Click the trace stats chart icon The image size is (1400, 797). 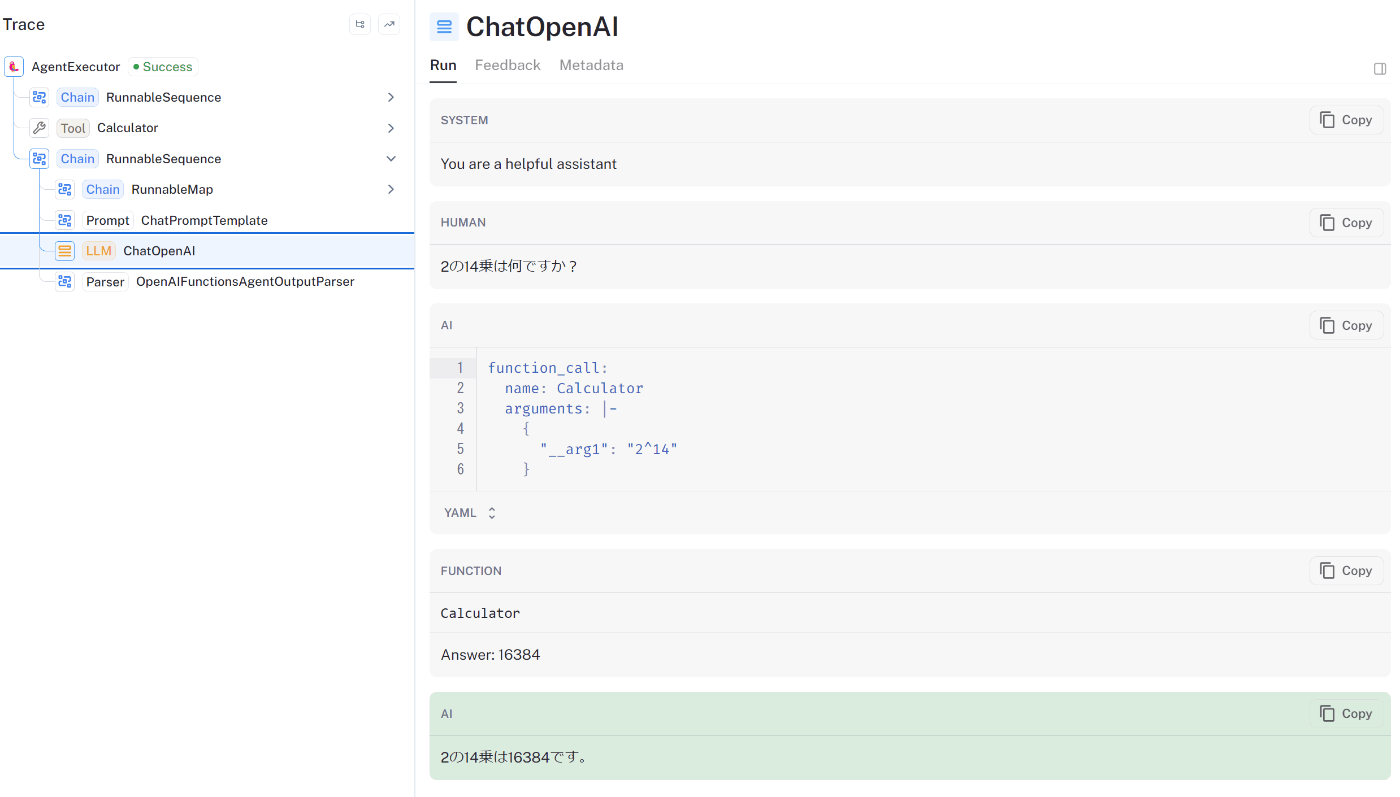[x=389, y=24]
